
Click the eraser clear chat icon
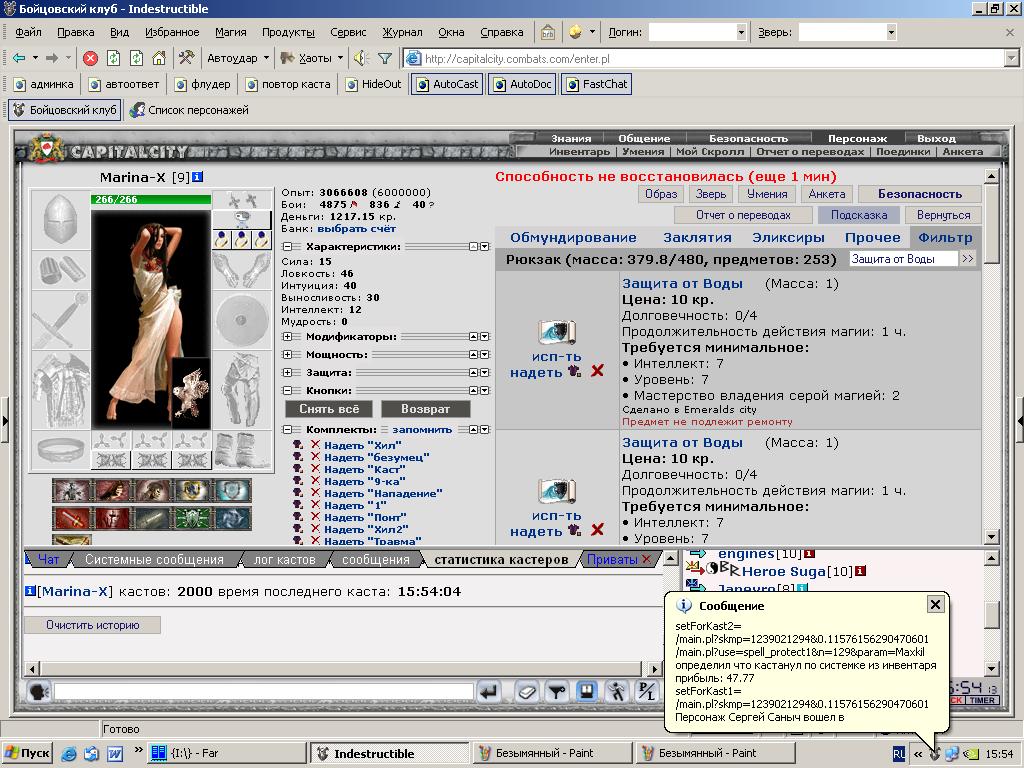pyautogui.click(x=527, y=691)
